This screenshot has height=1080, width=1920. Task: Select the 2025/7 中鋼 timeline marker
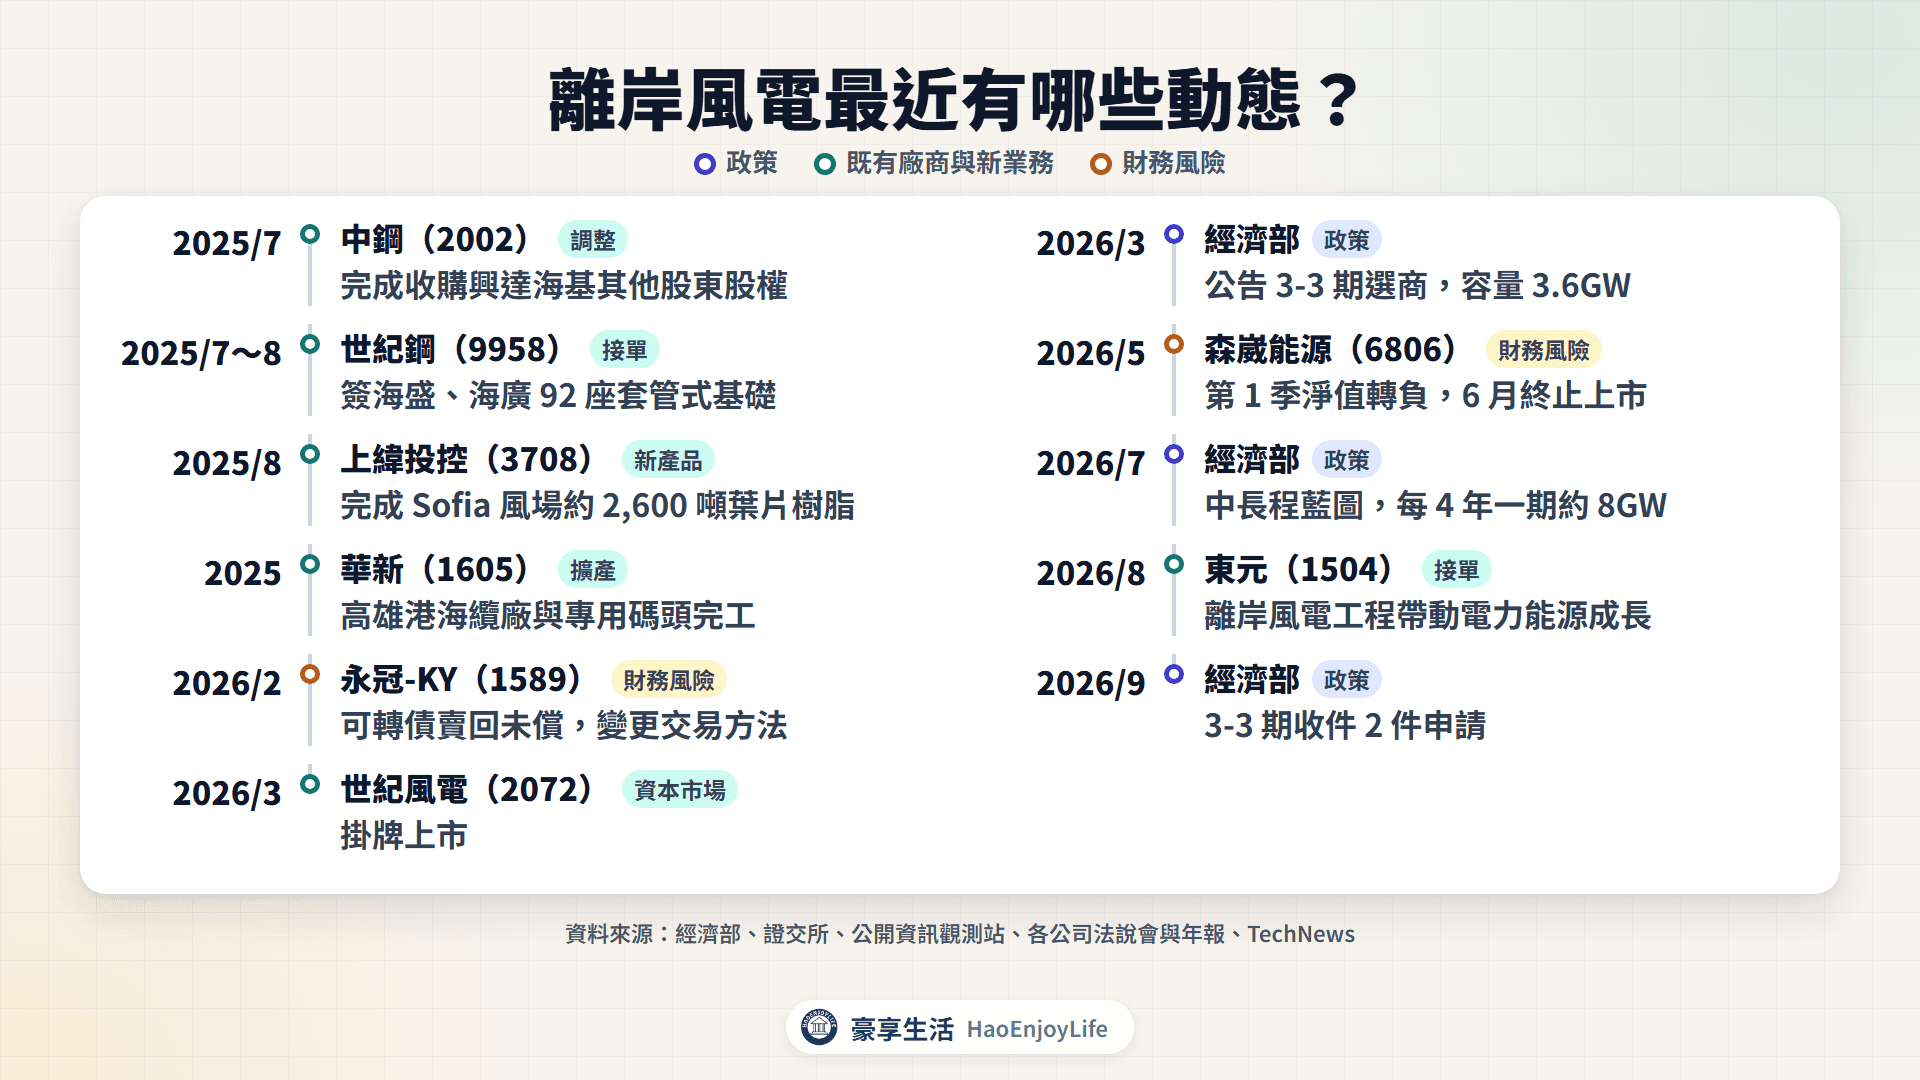[x=310, y=234]
